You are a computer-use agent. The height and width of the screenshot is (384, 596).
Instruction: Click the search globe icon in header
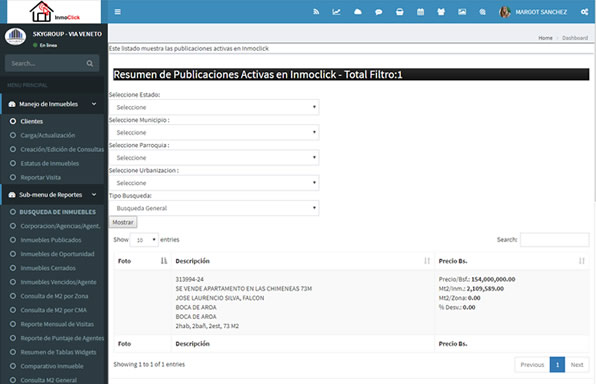482,12
